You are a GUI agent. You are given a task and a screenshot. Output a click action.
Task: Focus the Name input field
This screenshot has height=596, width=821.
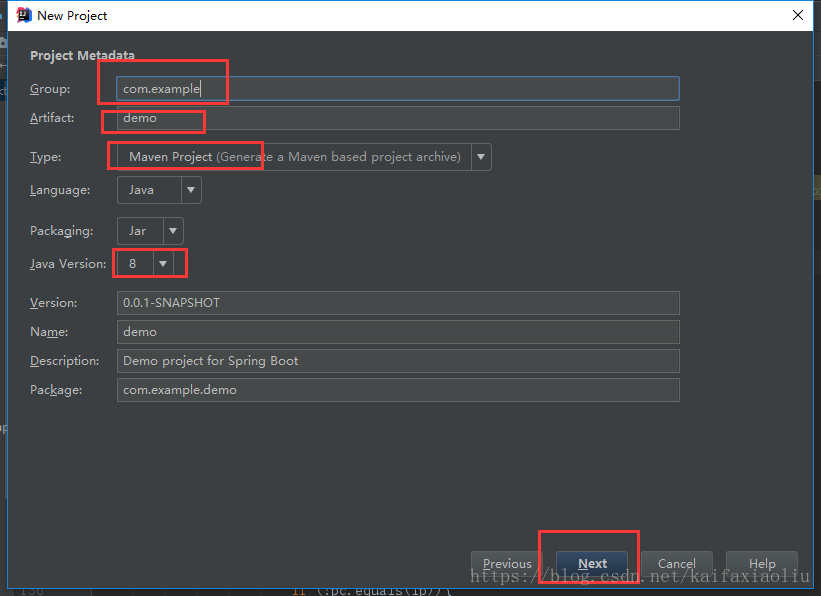398,332
